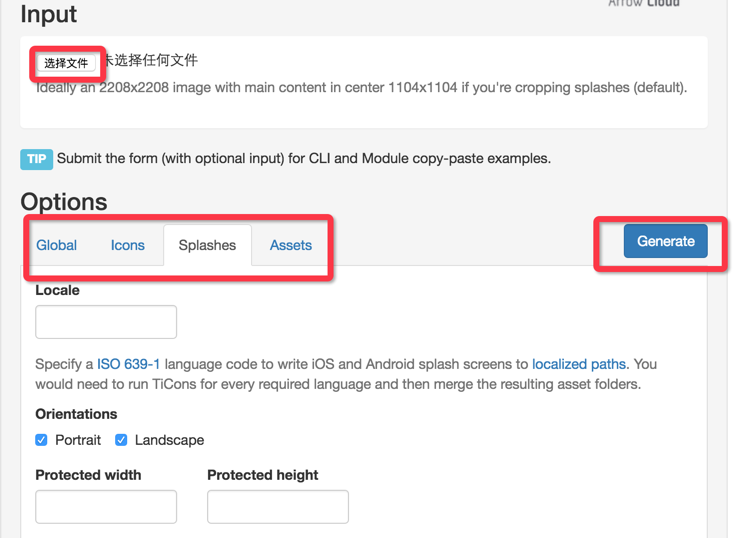Screen dimensions: 740x538
Task: Click the 未选择任何文件 file status text
Action: [150, 61]
